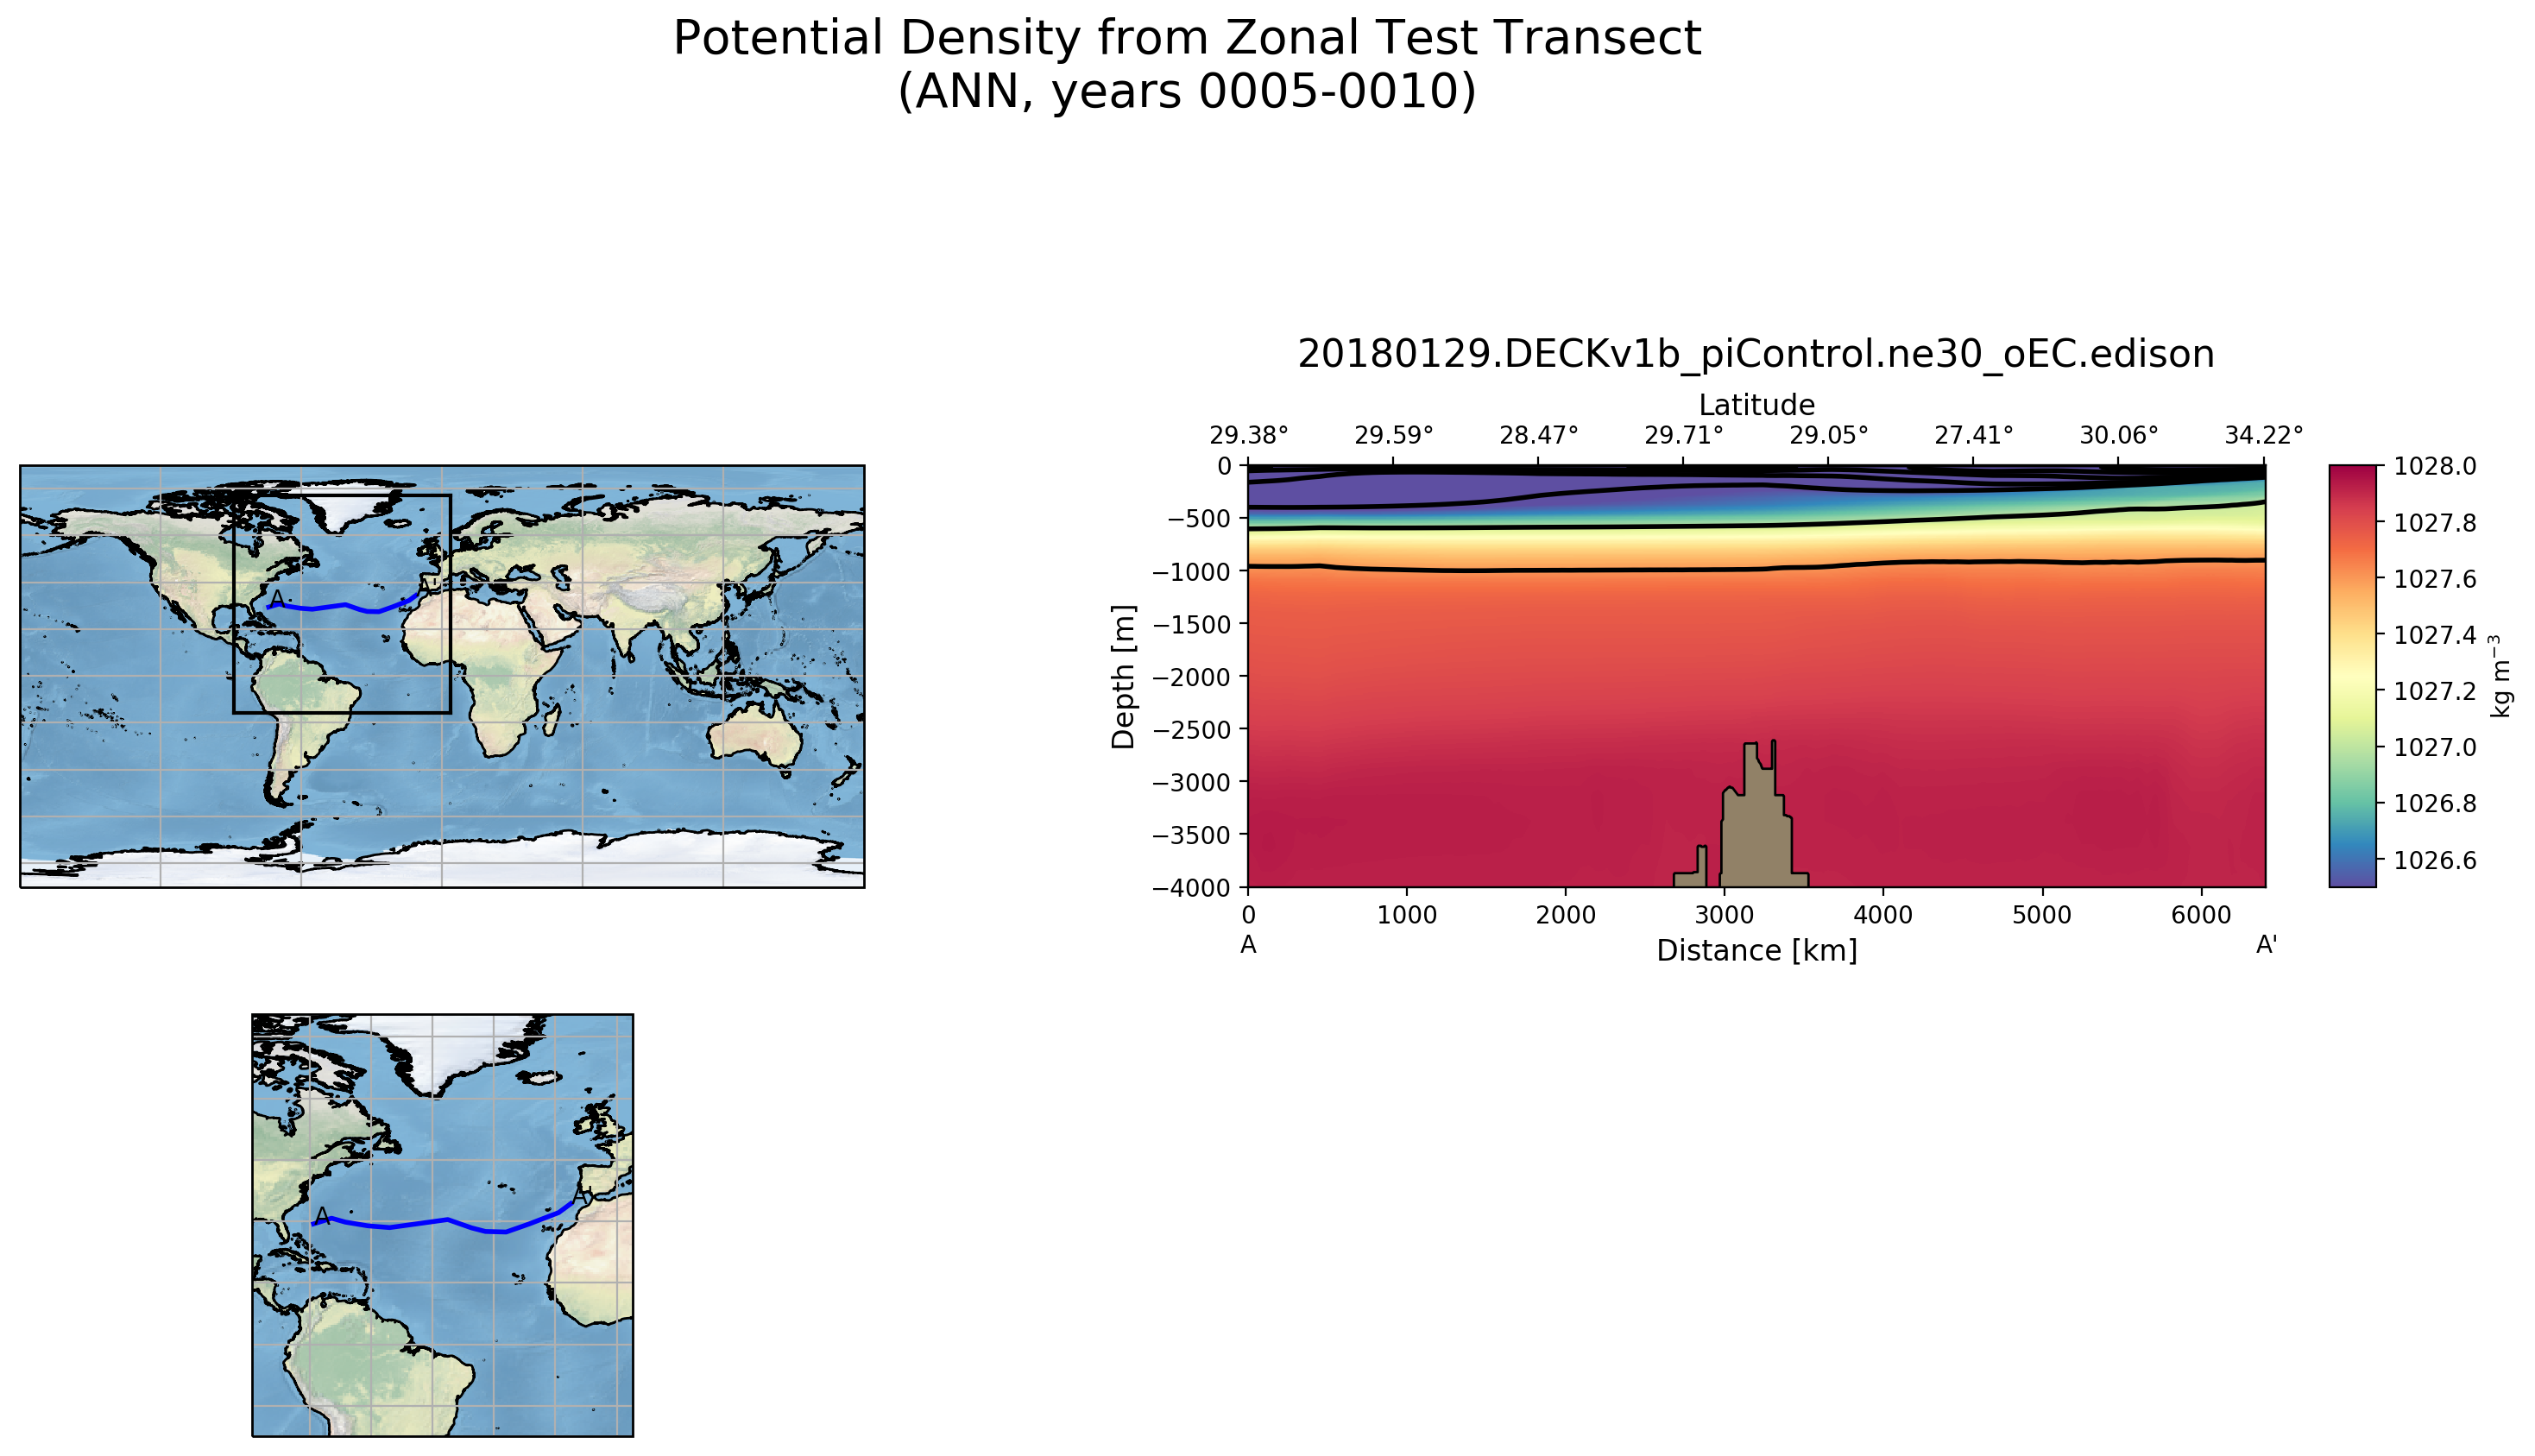
Task: Click the colorbar at the 1028.0 red end
Action: (x=2352, y=473)
